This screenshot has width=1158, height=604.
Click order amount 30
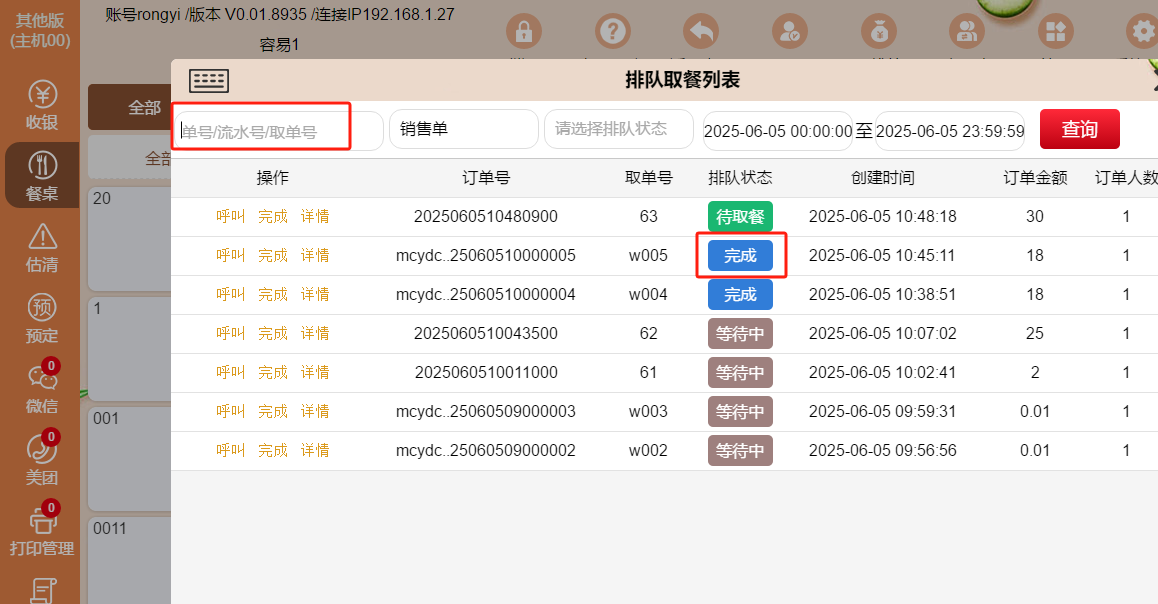coord(1035,216)
